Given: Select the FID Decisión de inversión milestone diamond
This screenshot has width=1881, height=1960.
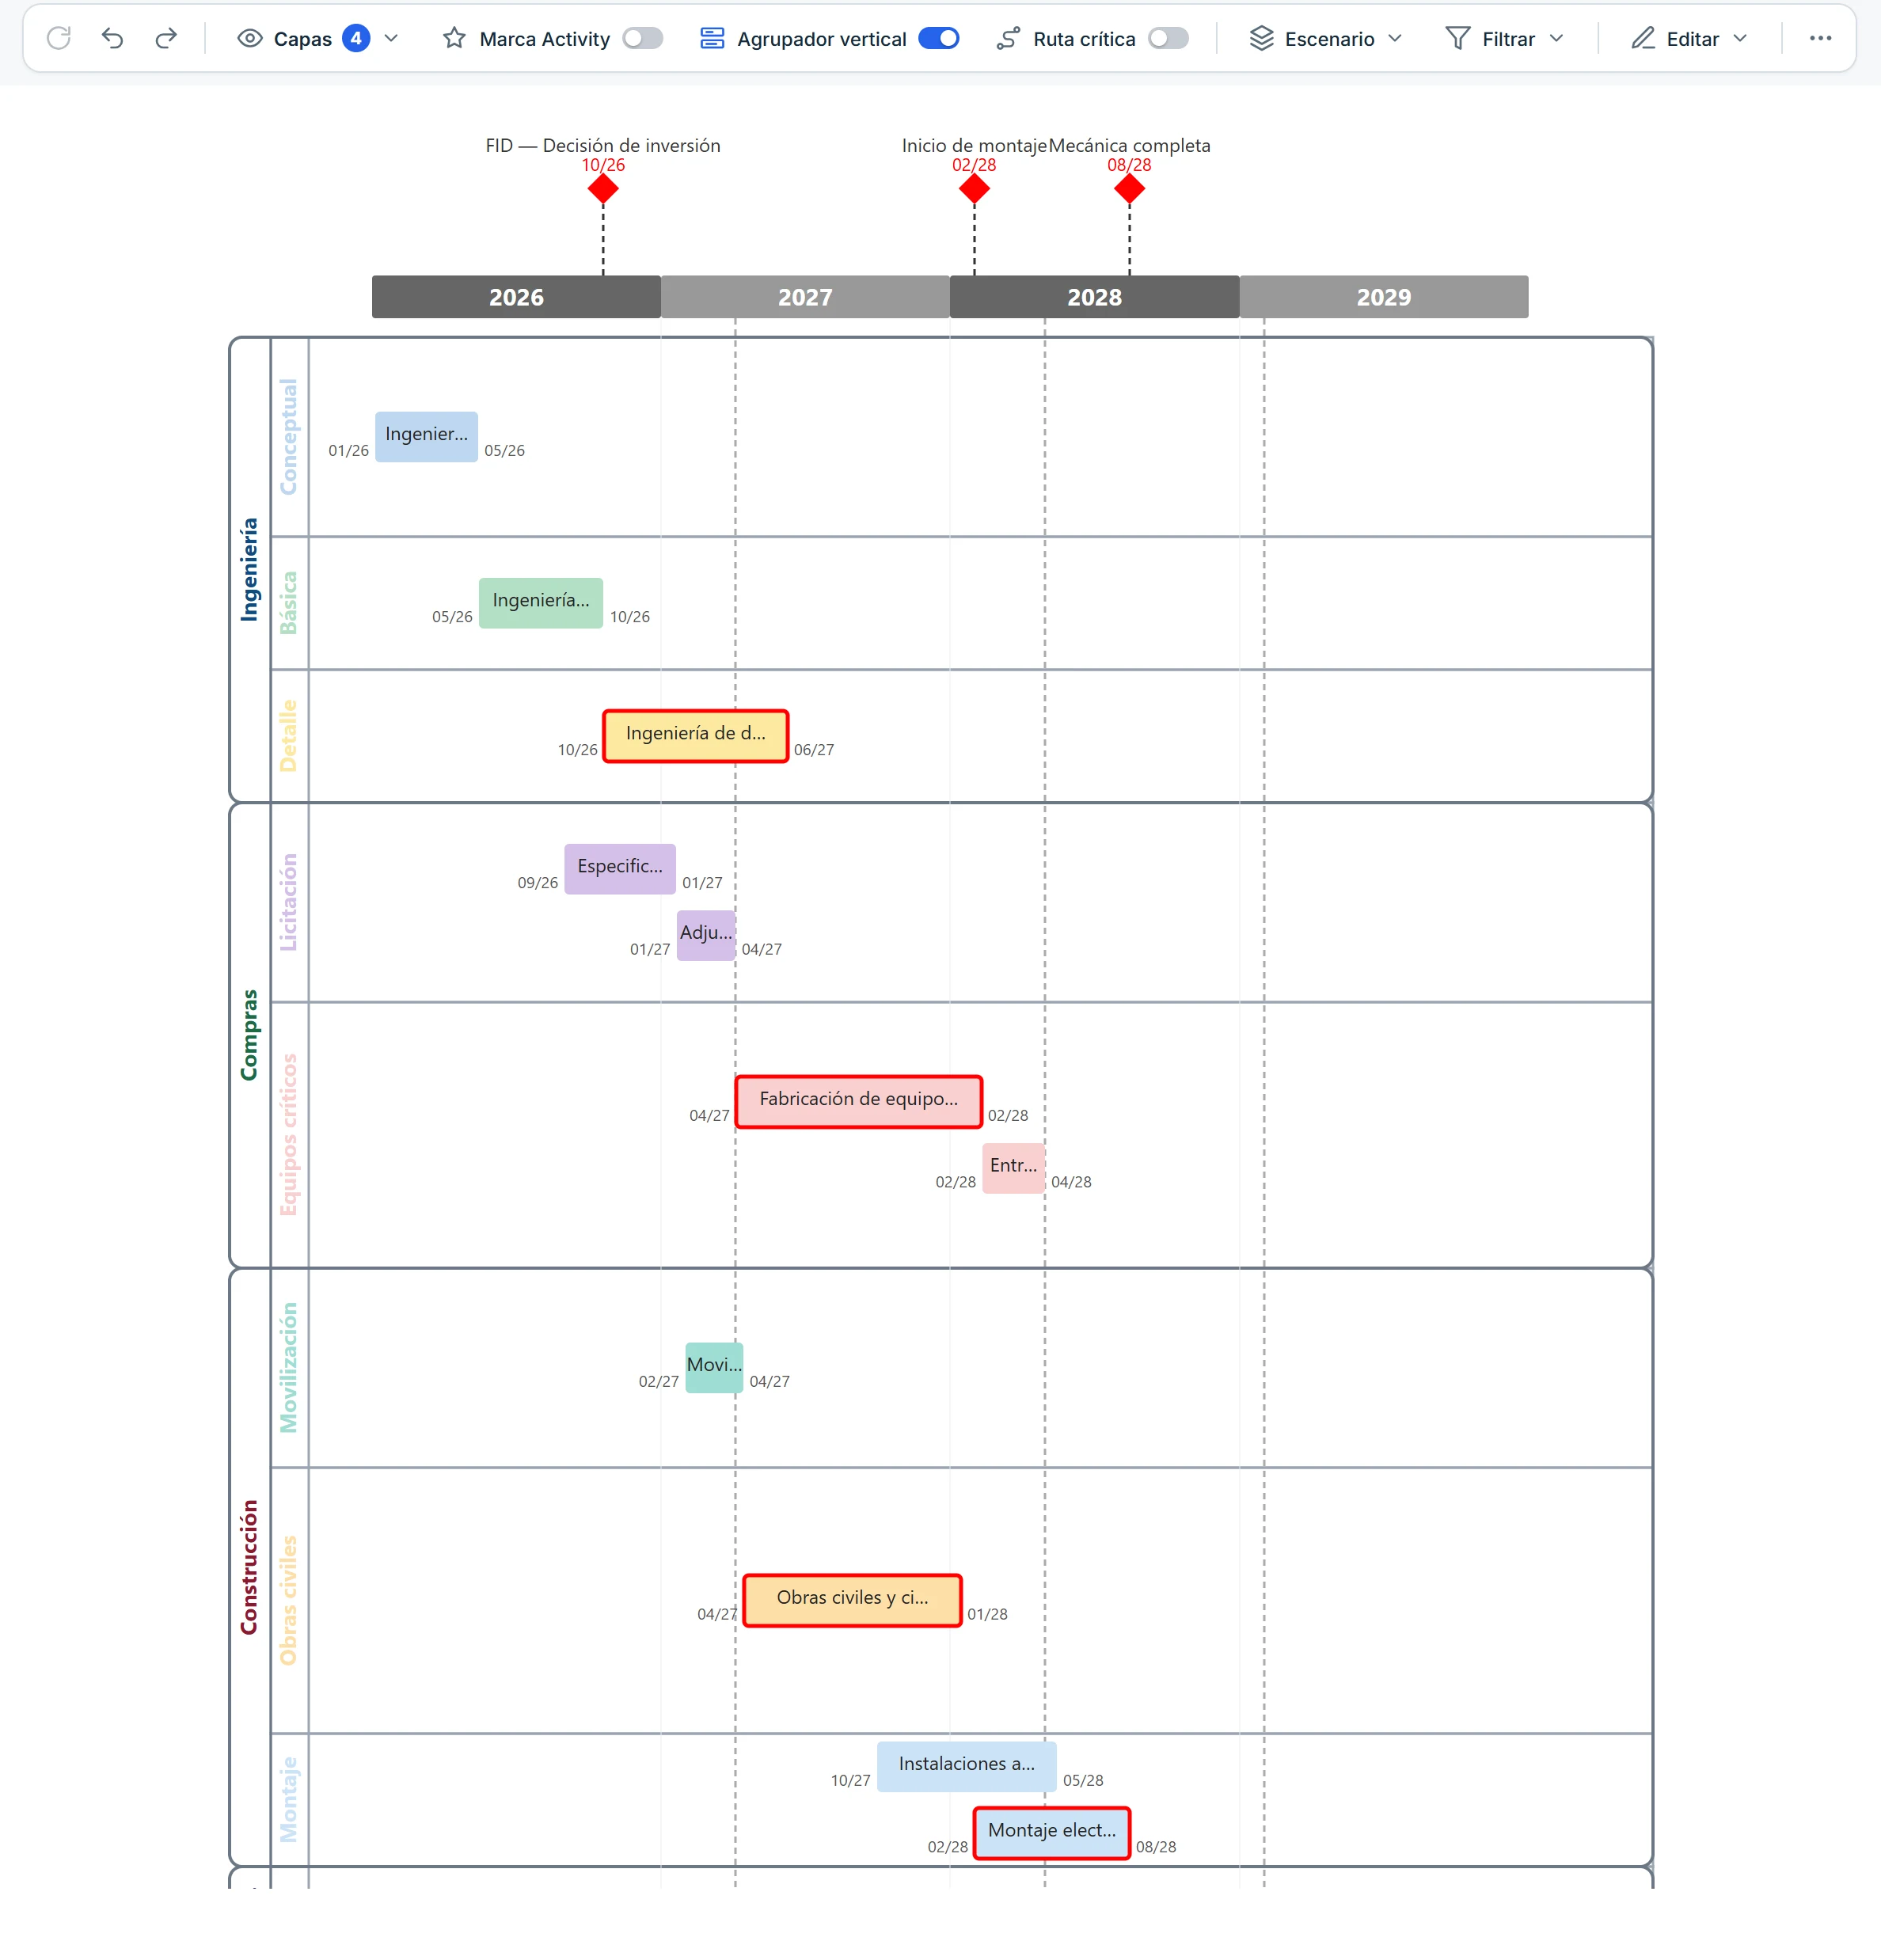Looking at the screenshot, I should tap(603, 188).
